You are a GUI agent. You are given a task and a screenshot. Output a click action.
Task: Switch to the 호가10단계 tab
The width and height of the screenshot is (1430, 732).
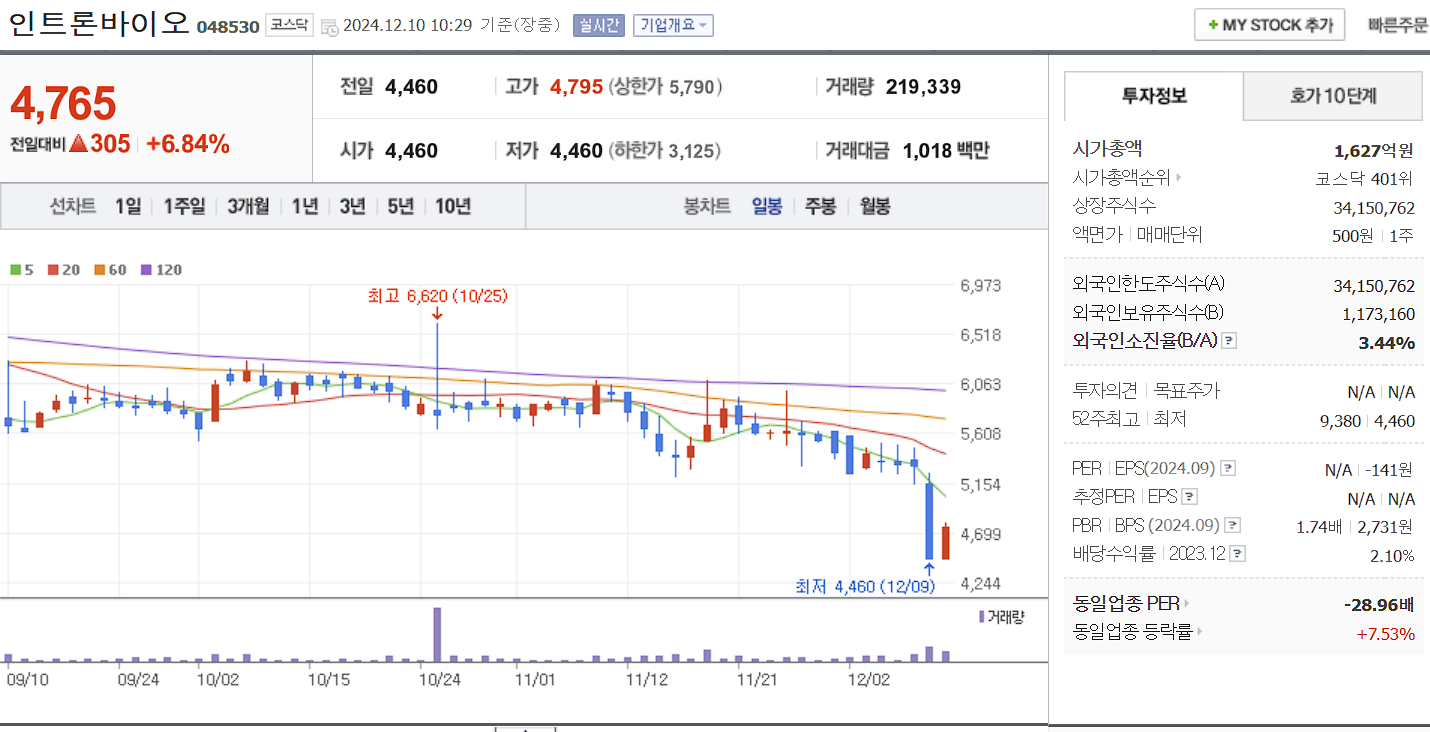point(1333,97)
